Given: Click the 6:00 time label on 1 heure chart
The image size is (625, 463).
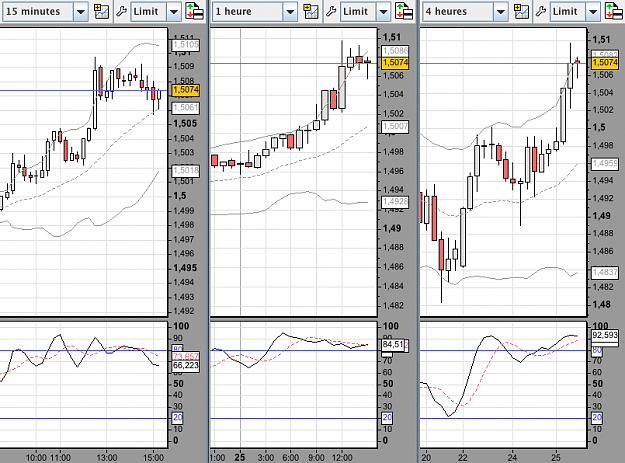Looking at the screenshot, I should click(x=291, y=457).
